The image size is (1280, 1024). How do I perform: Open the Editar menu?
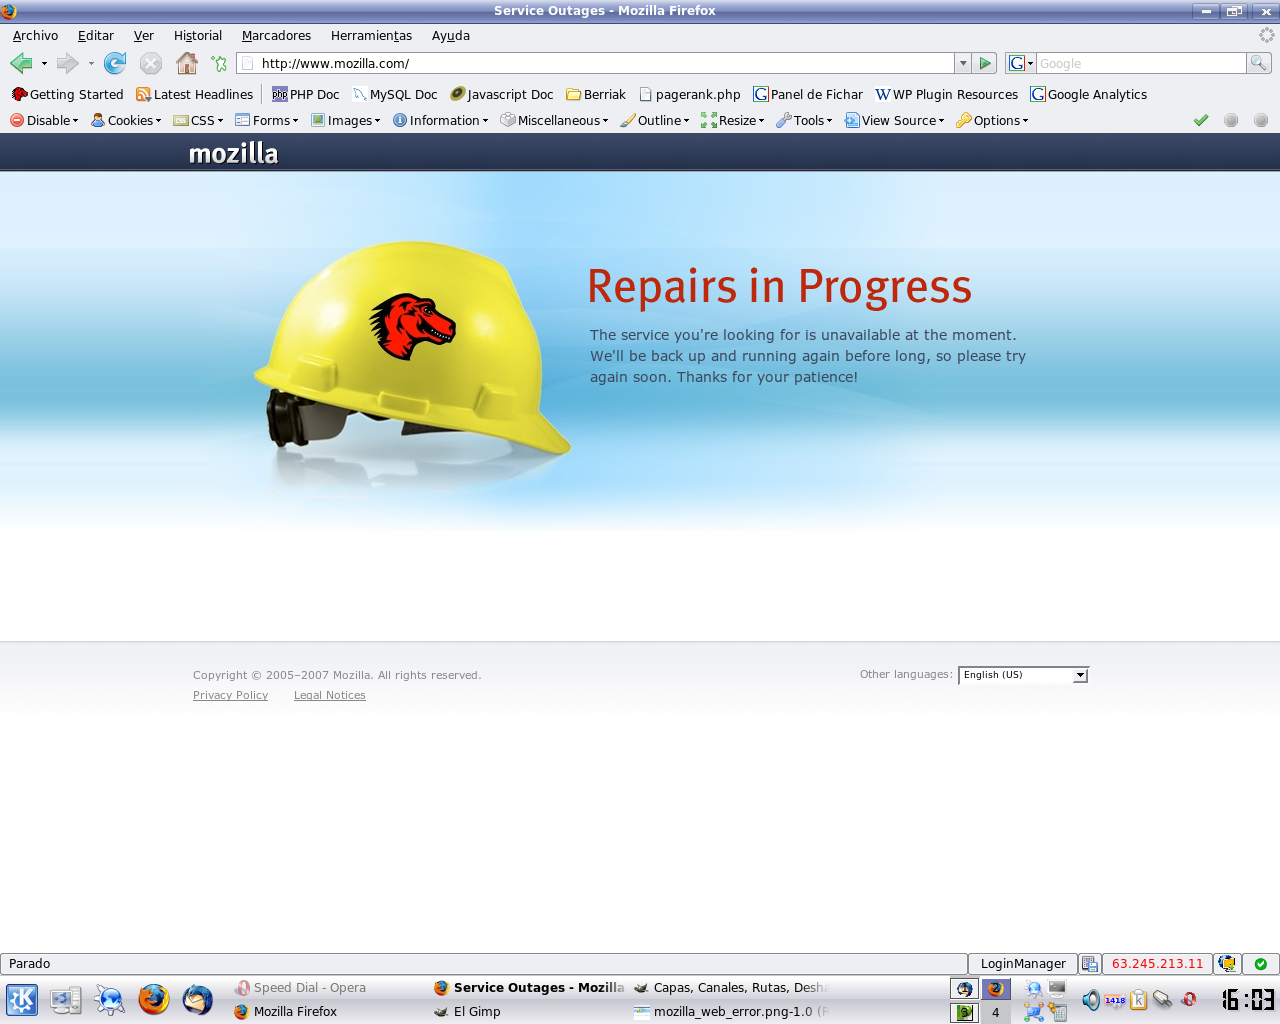pyautogui.click(x=96, y=35)
